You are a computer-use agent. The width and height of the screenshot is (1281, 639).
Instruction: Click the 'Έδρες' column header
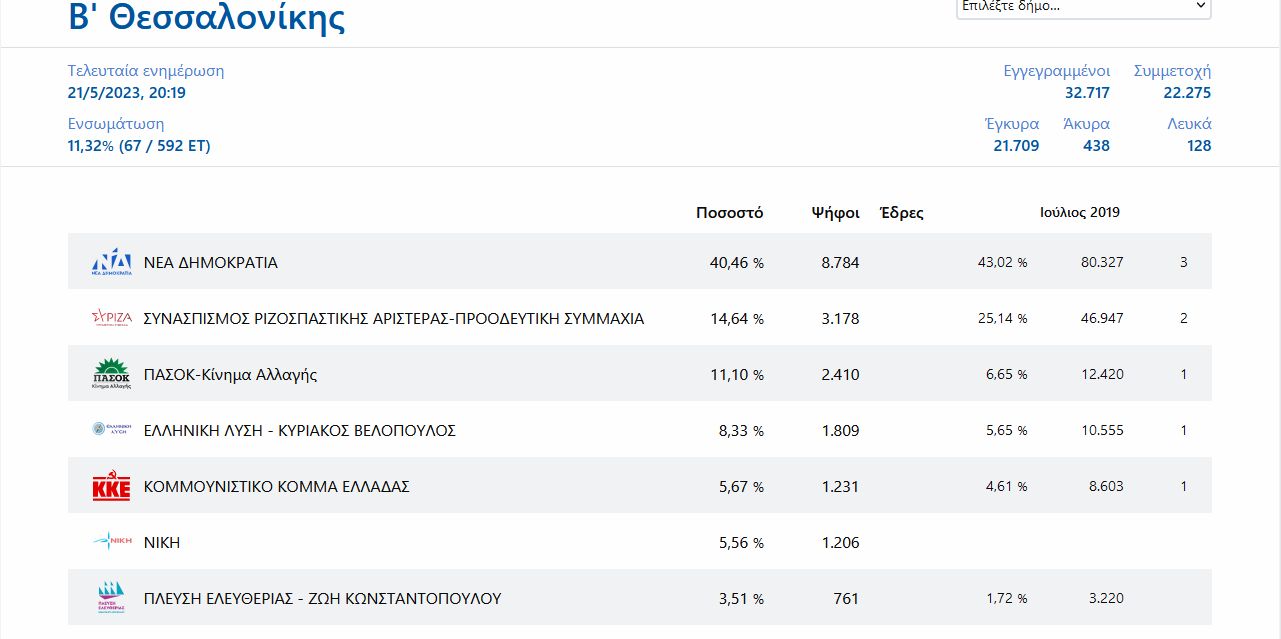click(x=901, y=213)
